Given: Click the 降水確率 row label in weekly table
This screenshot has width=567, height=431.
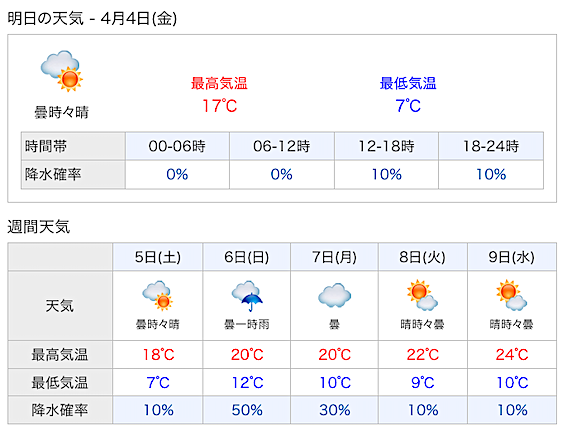Looking at the screenshot, I should (60, 410).
